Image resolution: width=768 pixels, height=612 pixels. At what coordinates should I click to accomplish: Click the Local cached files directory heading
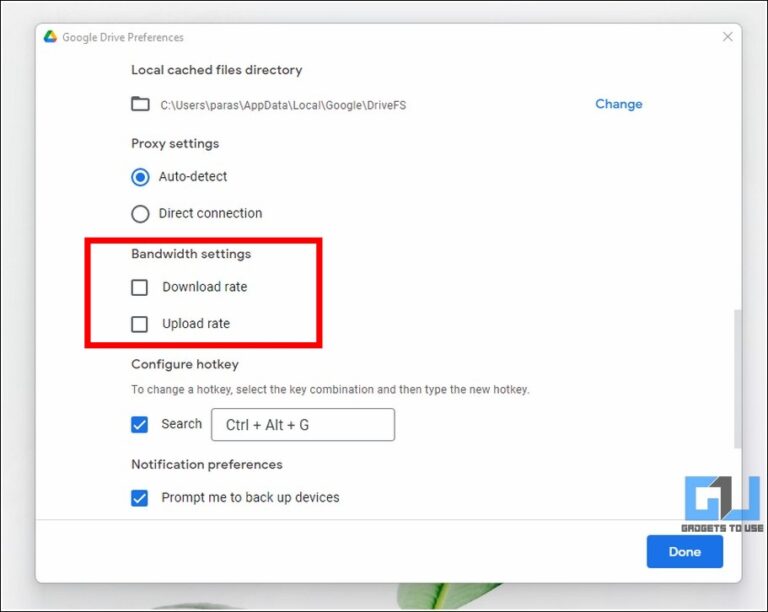216,70
